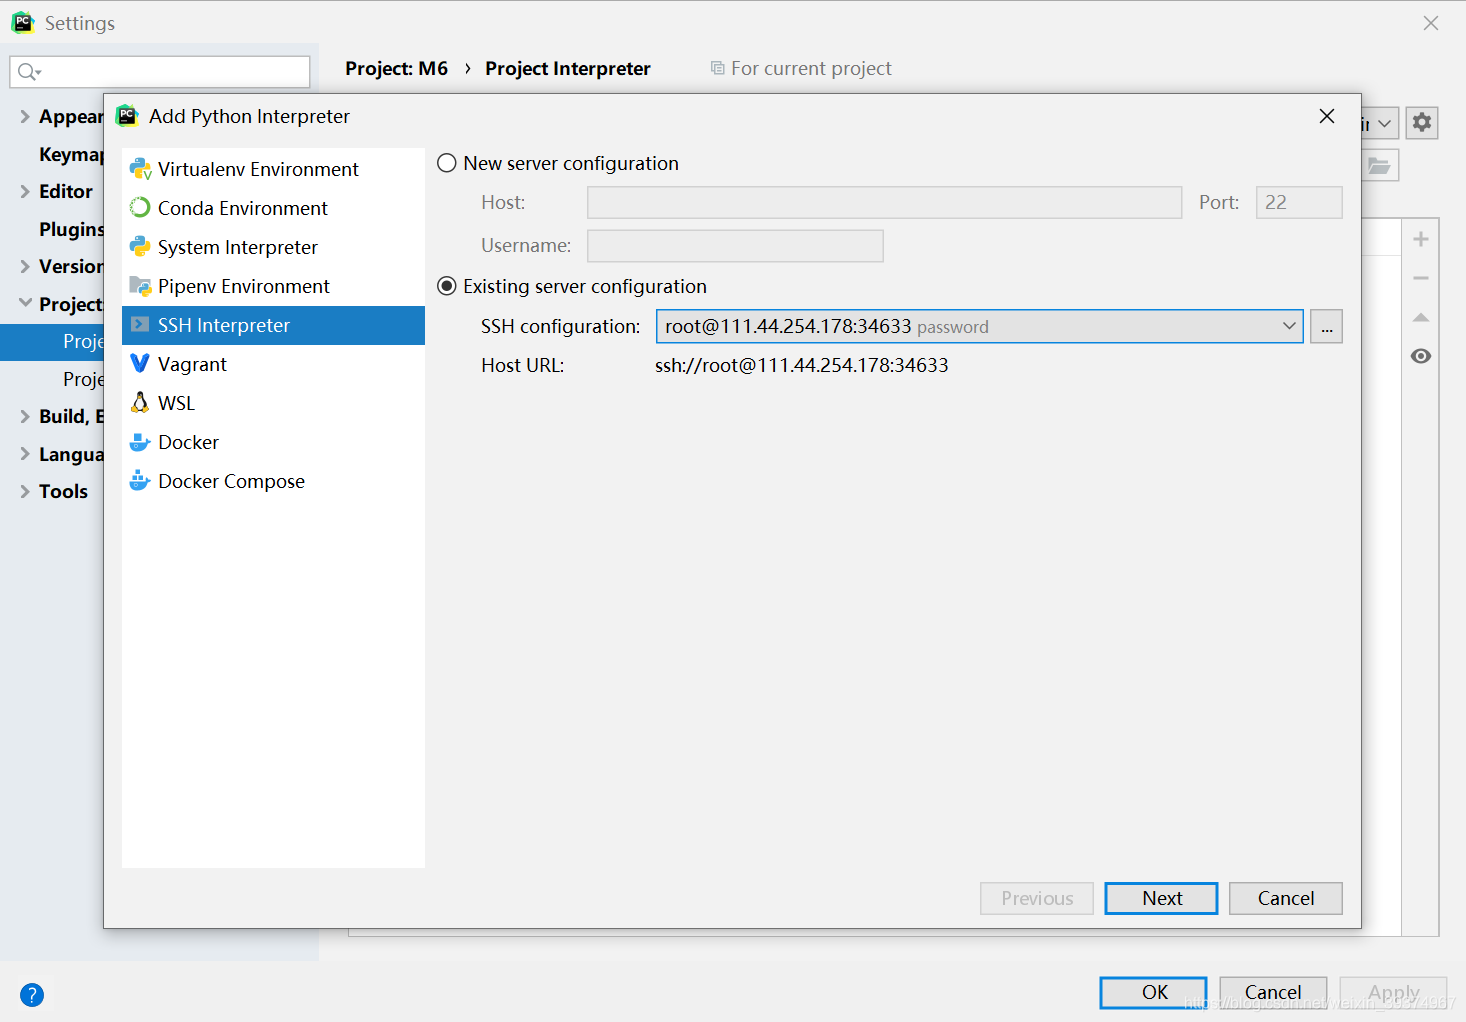Select Conda Environment option

coord(273,208)
